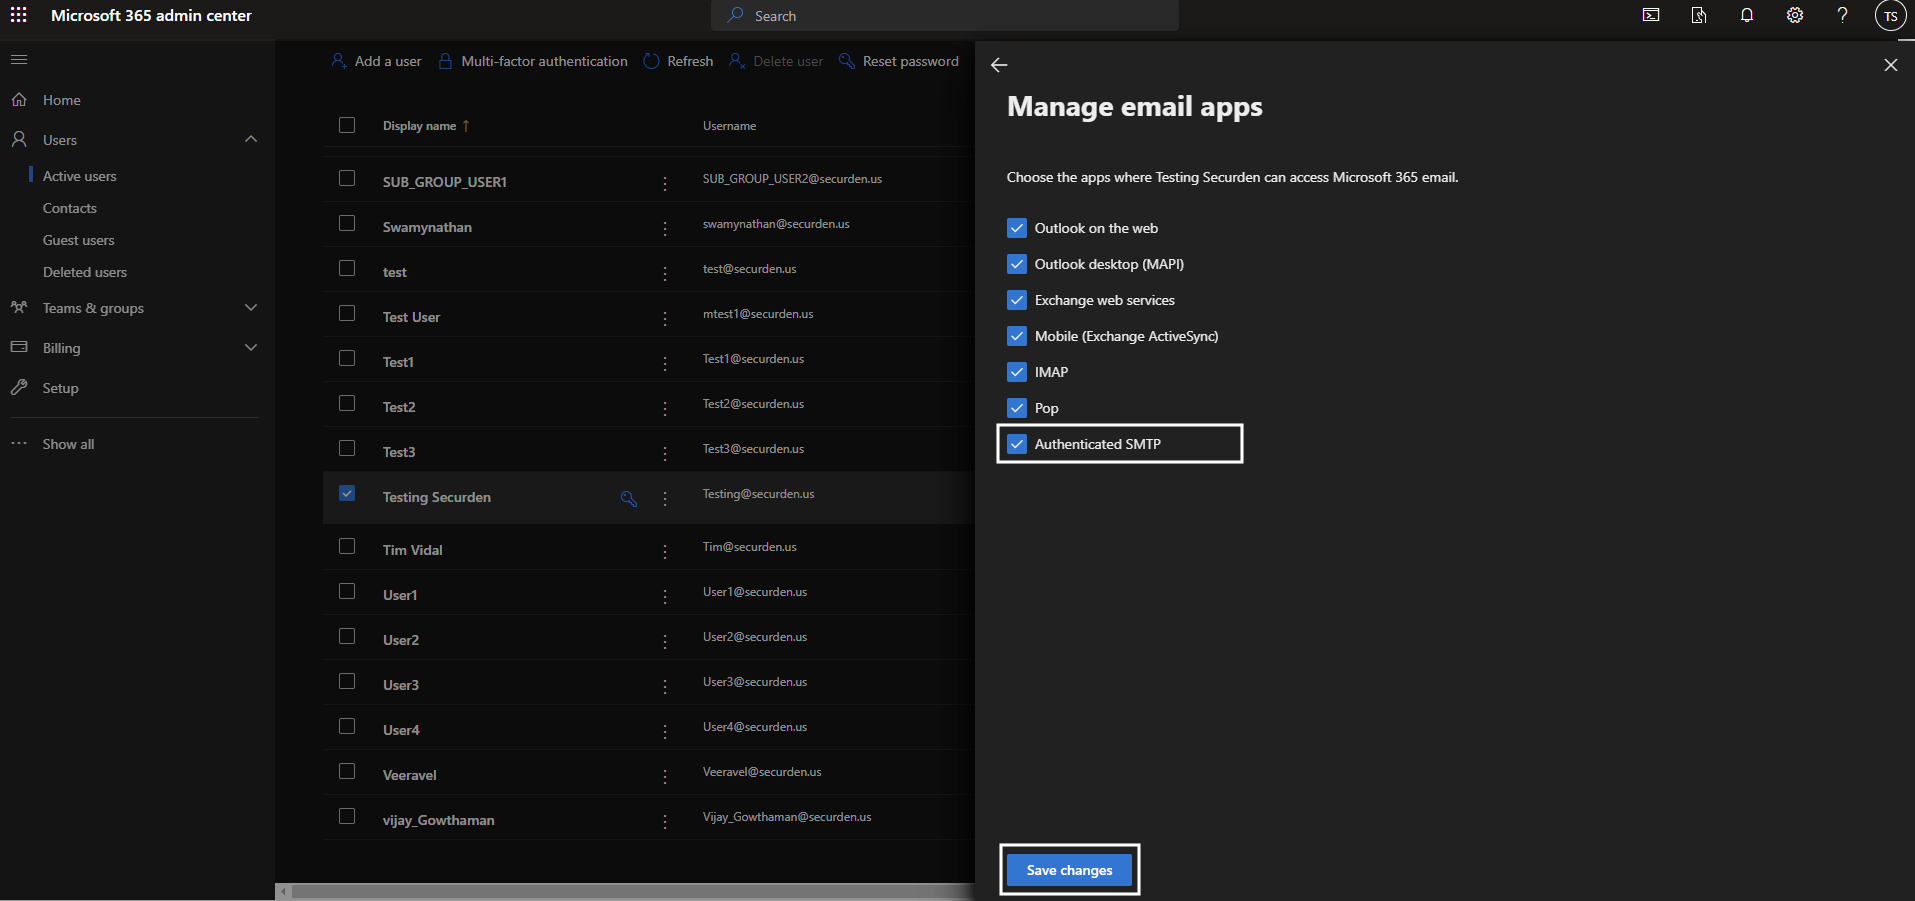Click Tim@securden.us username cell
The image size is (1915, 901).
point(749,547)
